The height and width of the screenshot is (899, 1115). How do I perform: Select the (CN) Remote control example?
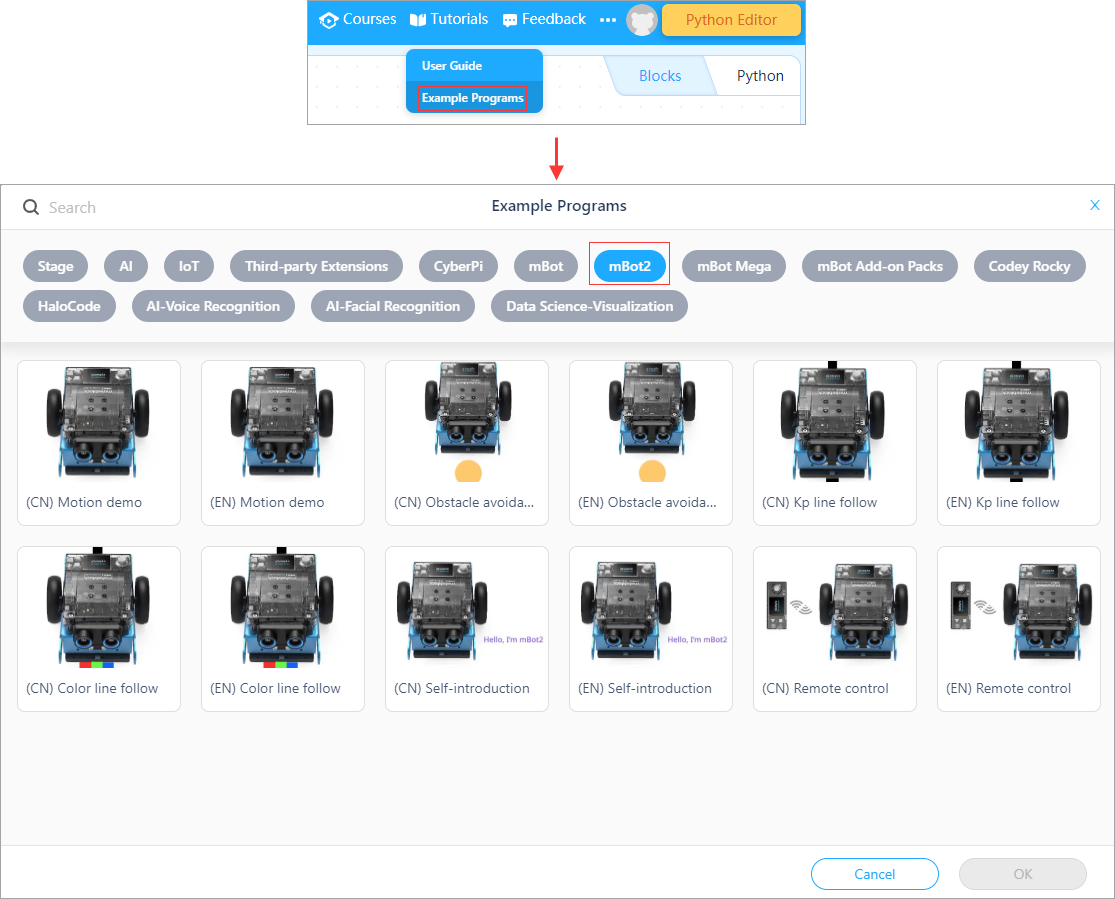pos(835,629)
